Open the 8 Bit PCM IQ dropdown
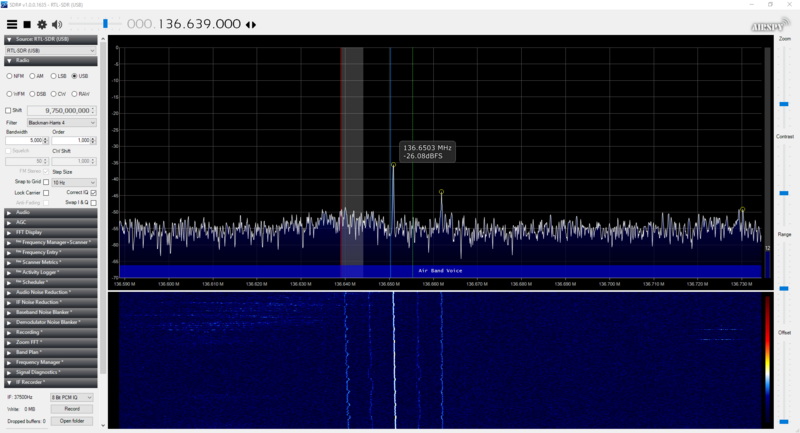This screenshot has width=800, height=433. [x=71, y=397]
